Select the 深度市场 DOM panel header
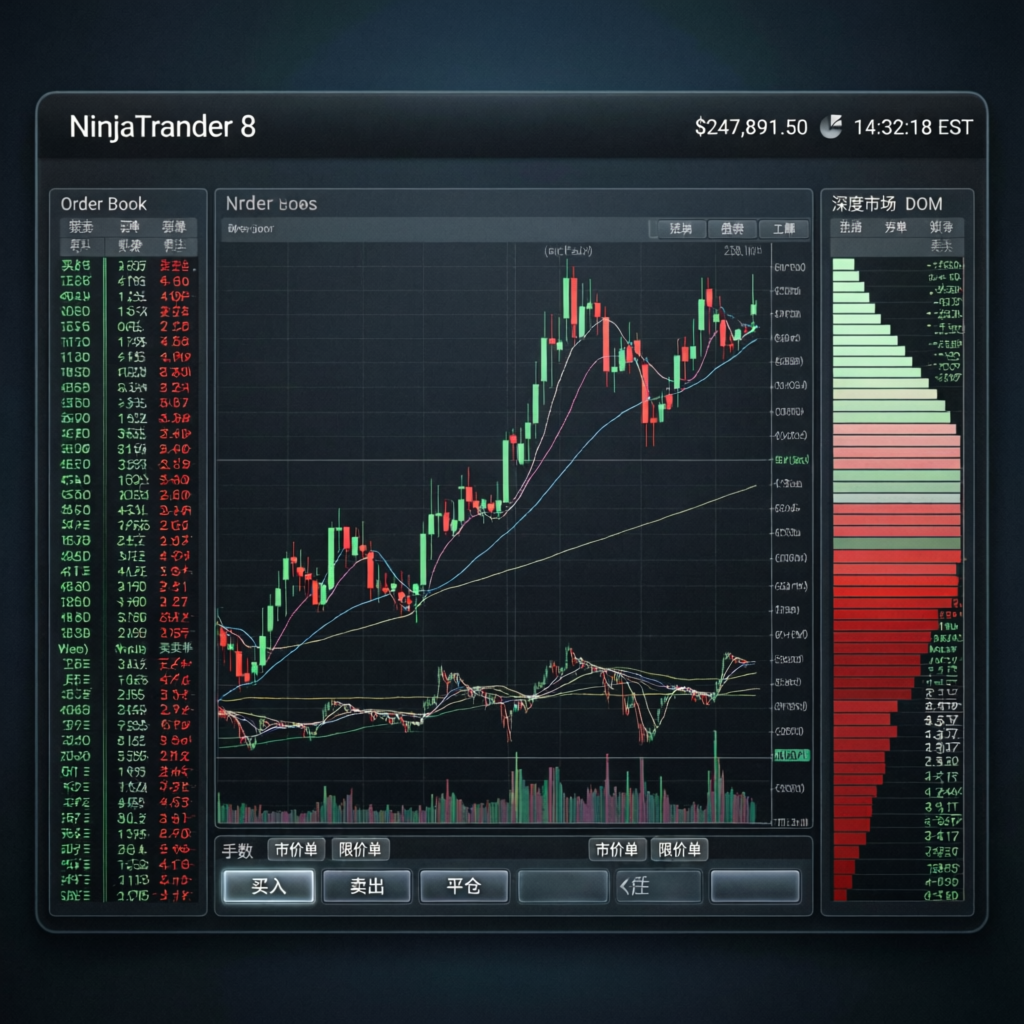 click(886, 204)
